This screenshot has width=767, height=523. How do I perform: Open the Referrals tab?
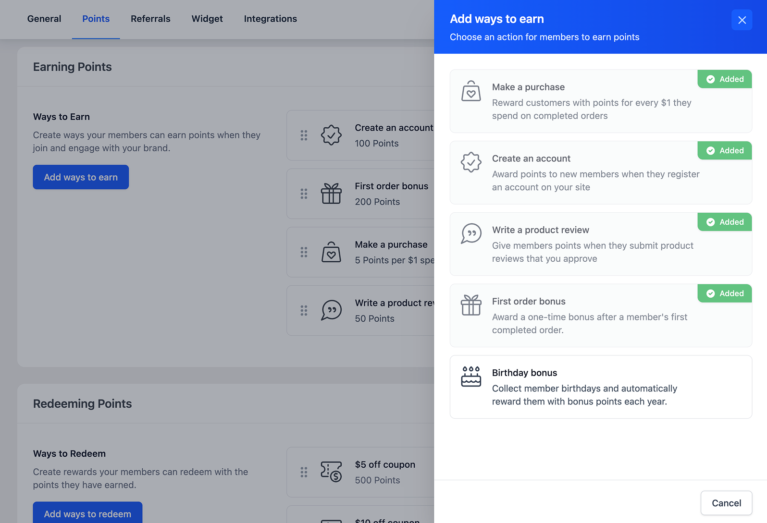[150, 19]
